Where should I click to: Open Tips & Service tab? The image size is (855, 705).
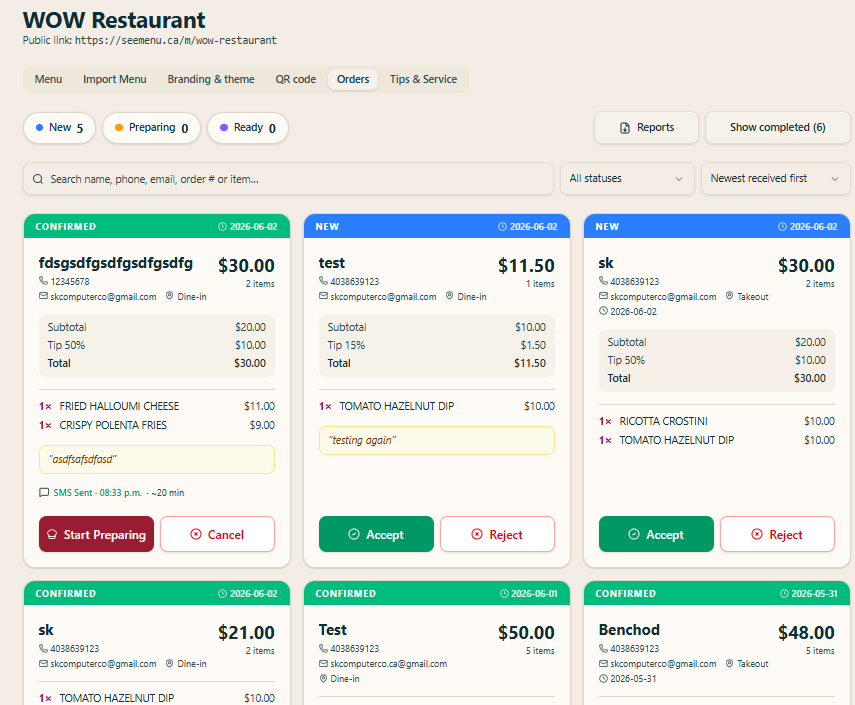(423, 79)
